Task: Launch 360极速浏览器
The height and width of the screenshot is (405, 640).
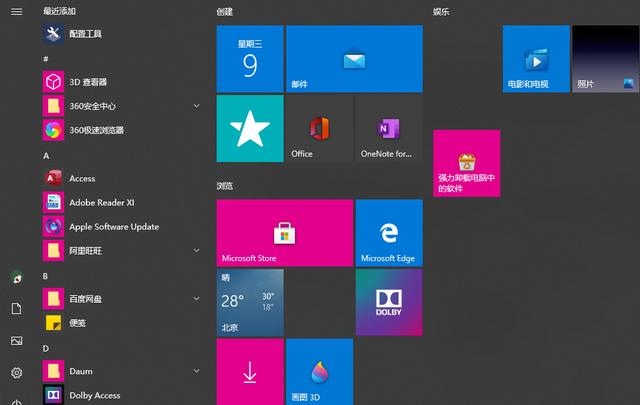Action: [122, 130]
